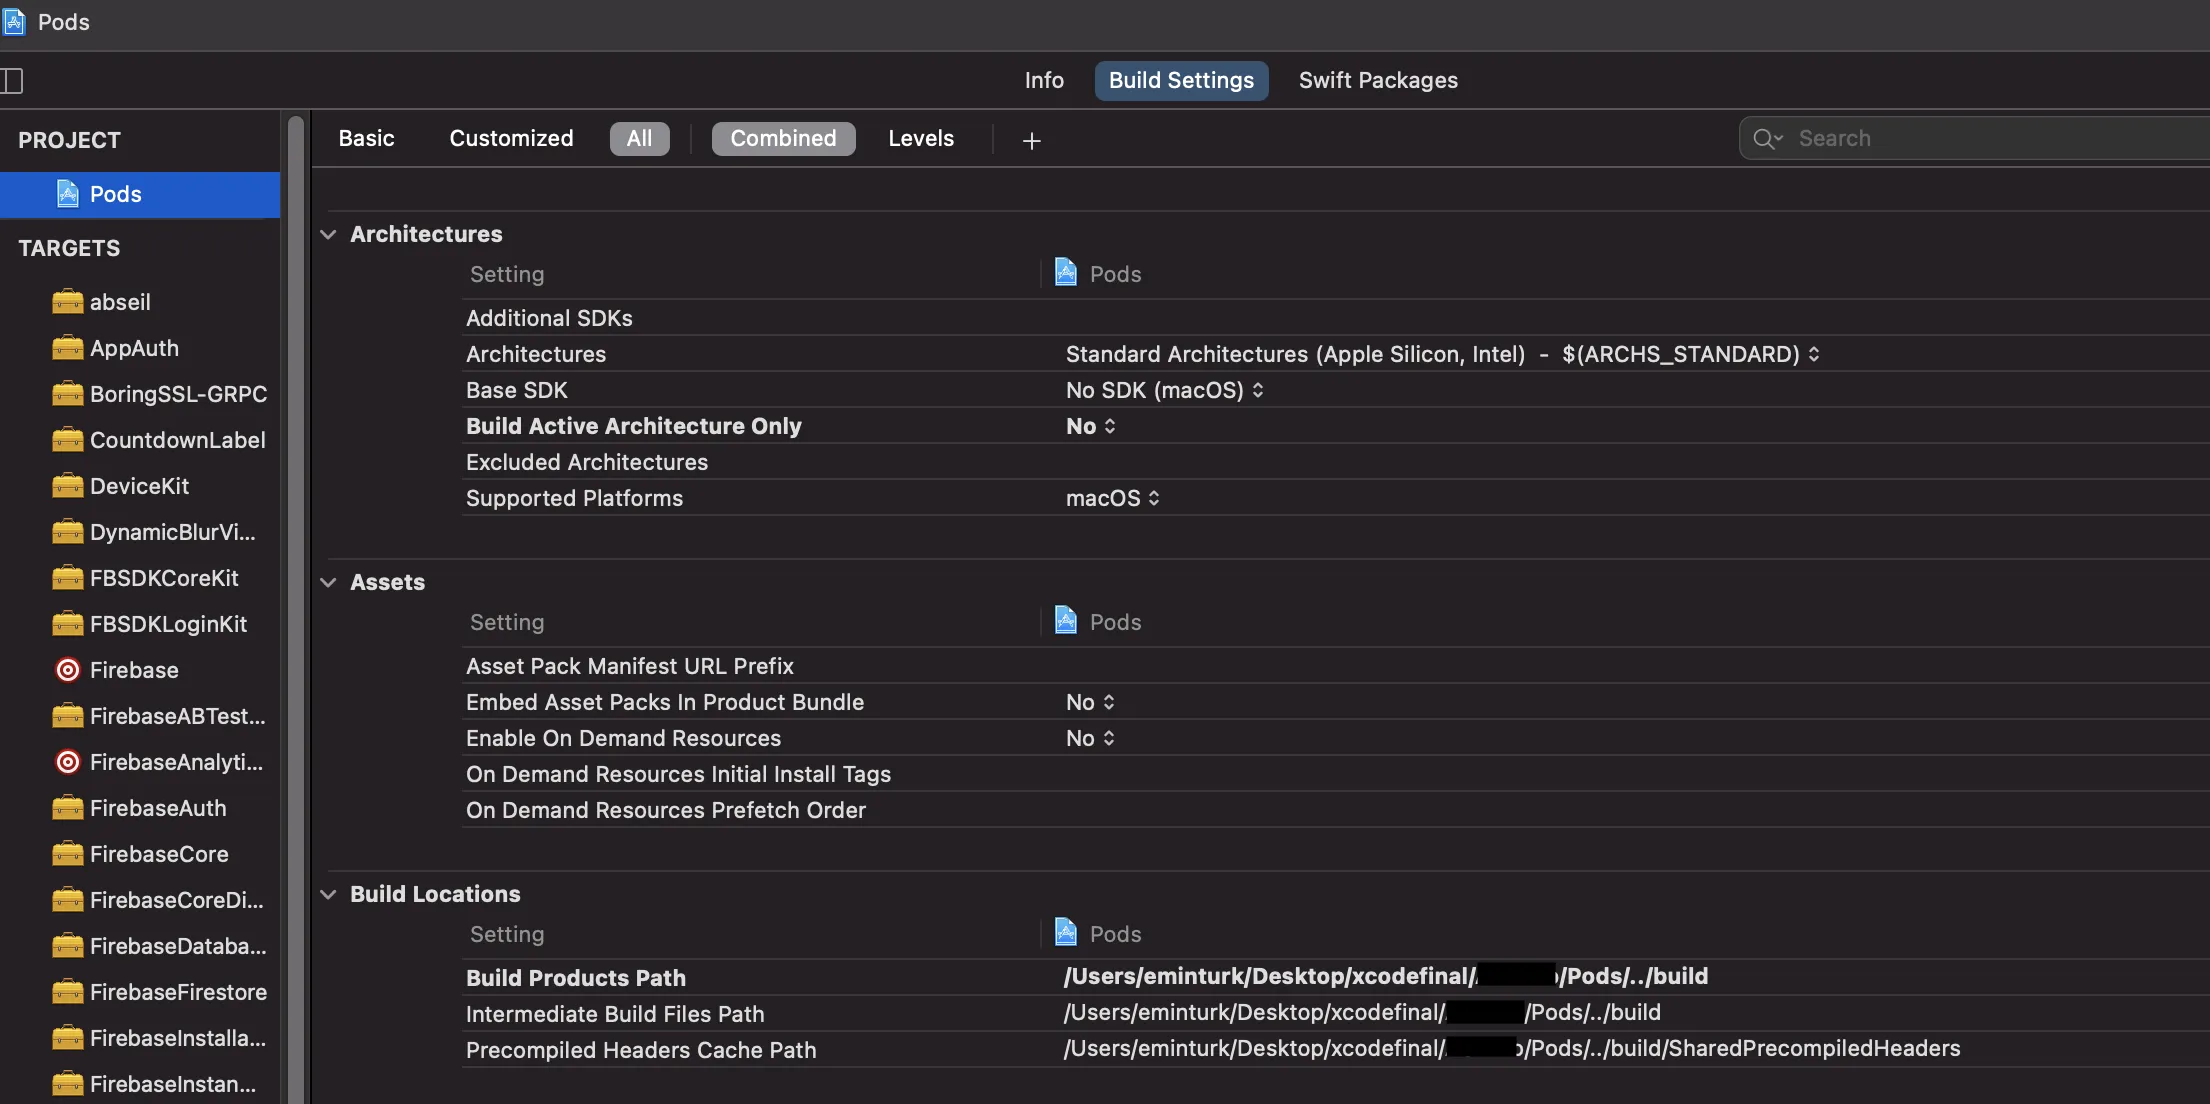Select the Firebase target icon

point(67,670)
